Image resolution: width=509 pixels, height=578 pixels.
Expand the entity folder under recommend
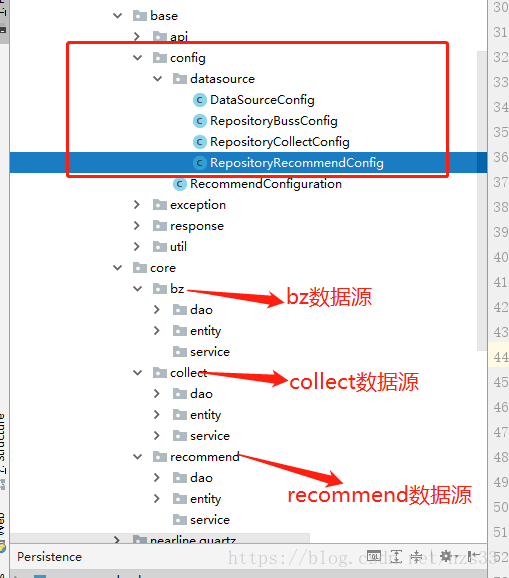click(x=157, y=499)
